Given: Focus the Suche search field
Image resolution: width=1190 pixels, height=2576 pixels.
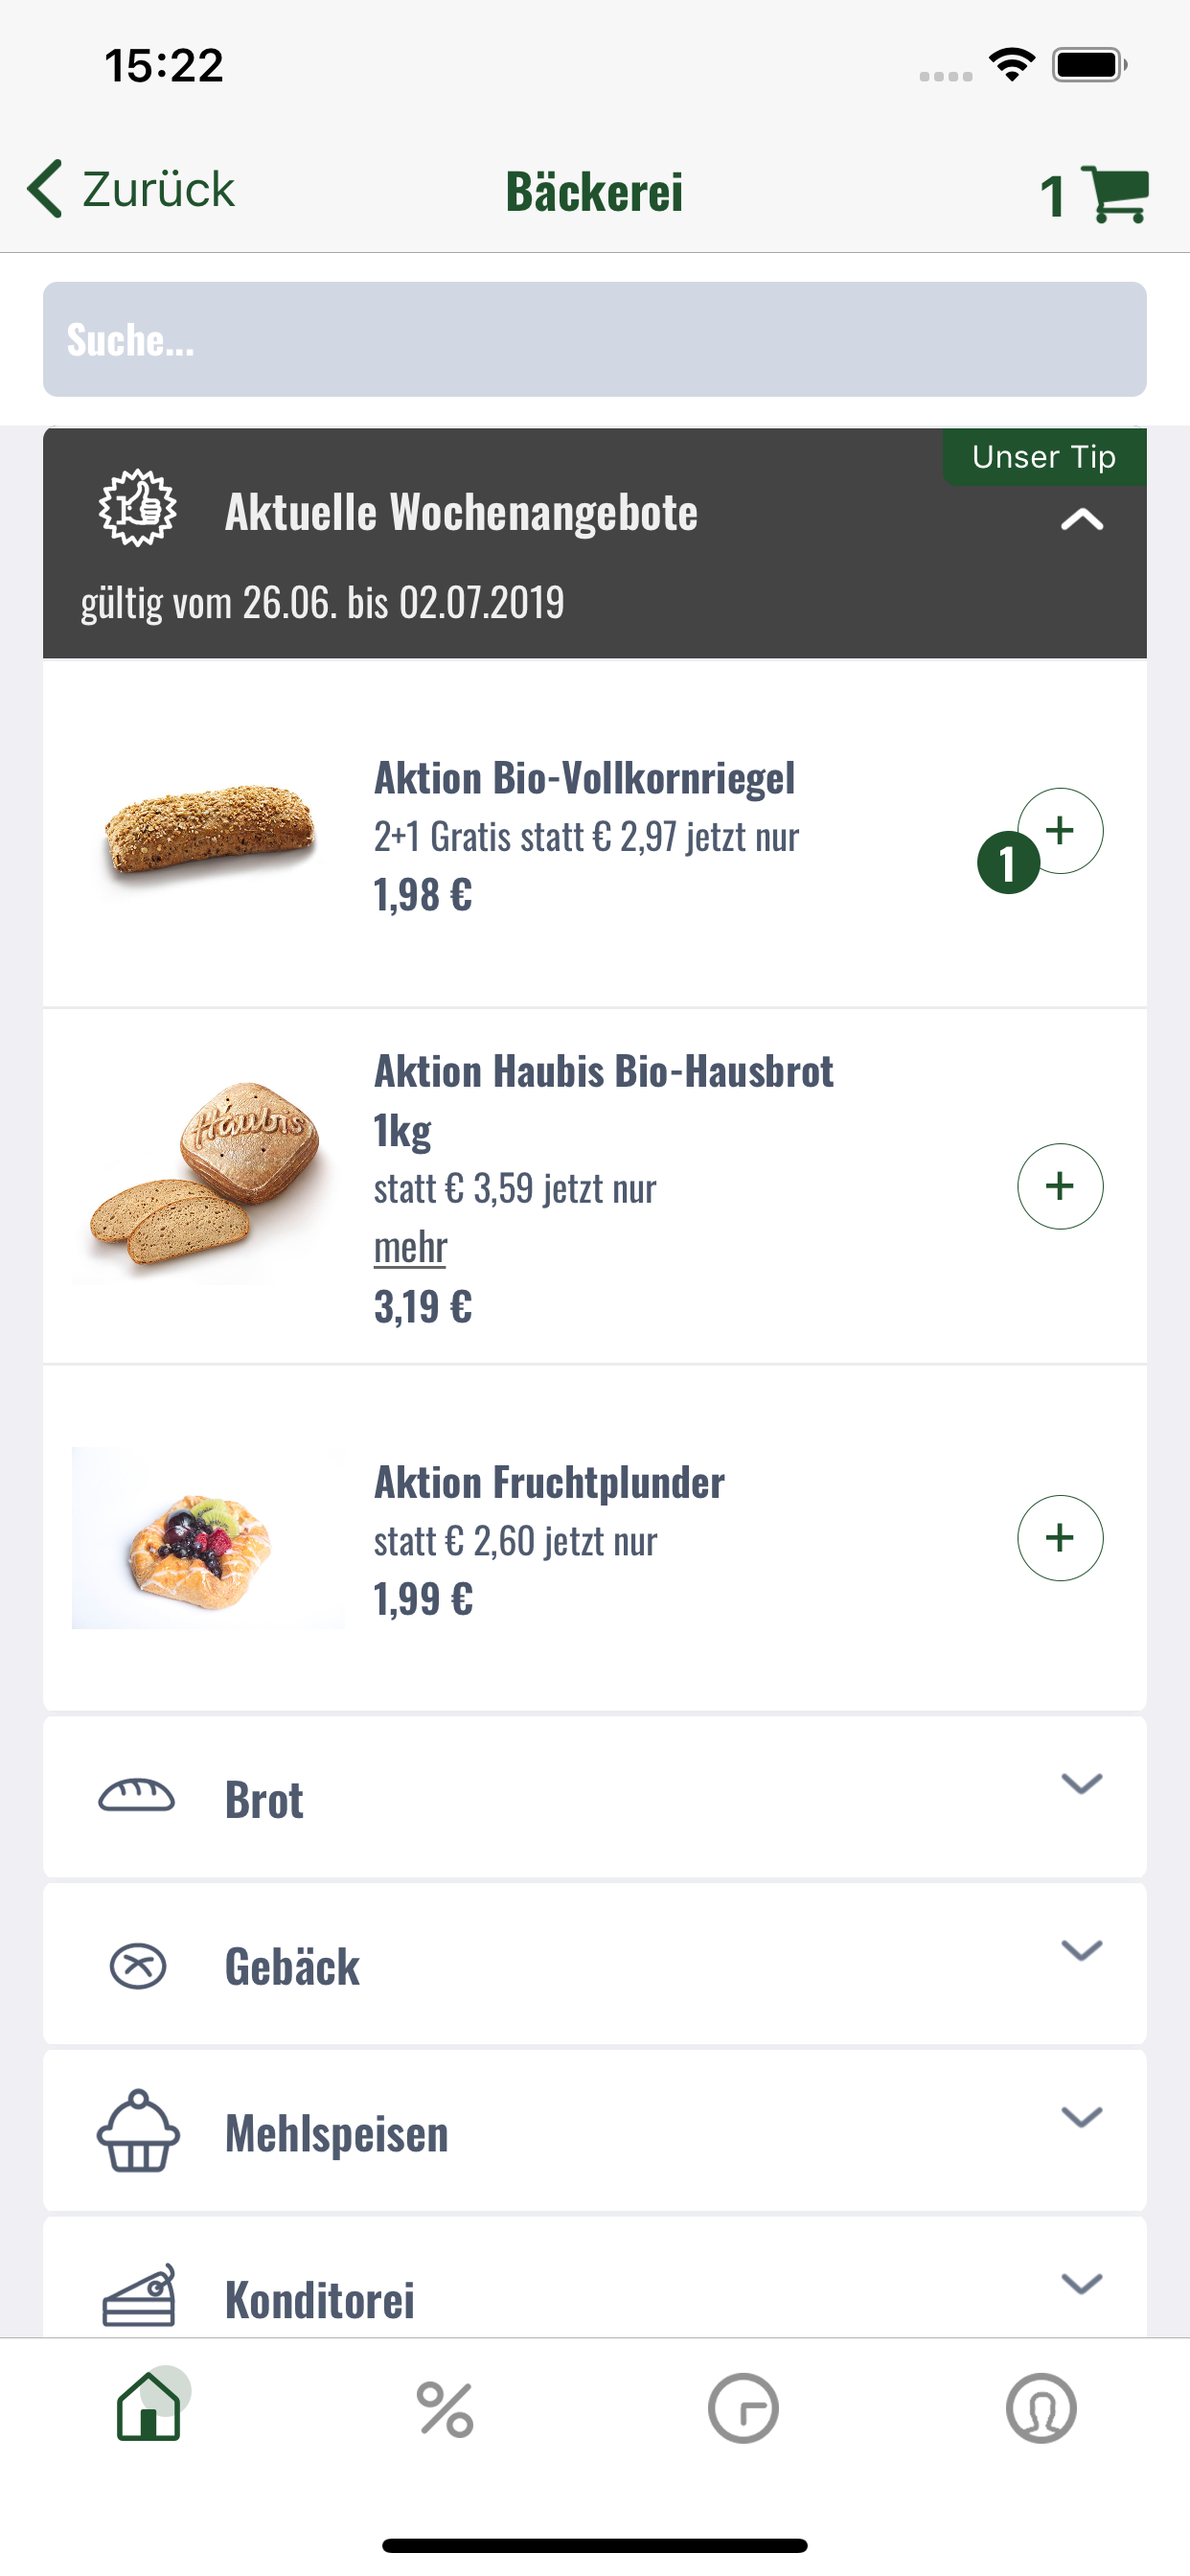Looking at the screenshot, I should click(x=594, y=339).
